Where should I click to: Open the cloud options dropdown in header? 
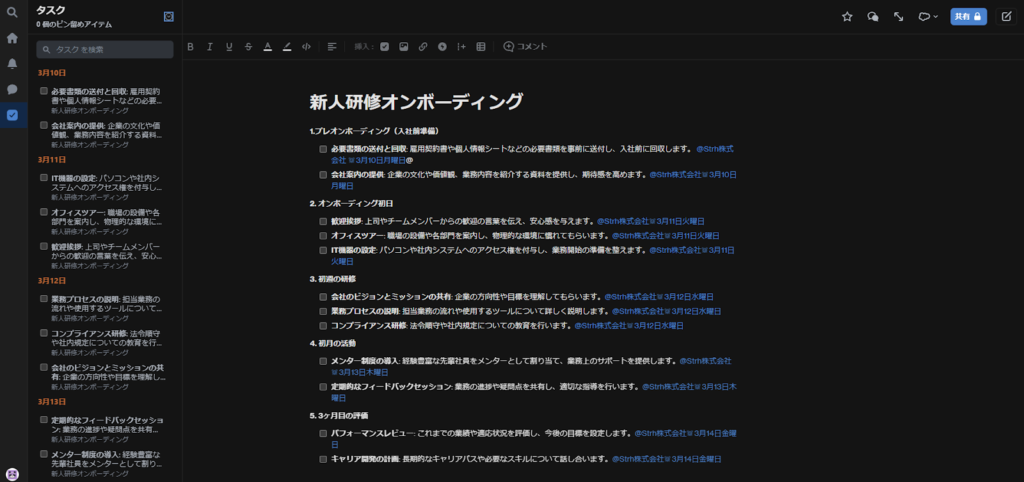(927, 16)
